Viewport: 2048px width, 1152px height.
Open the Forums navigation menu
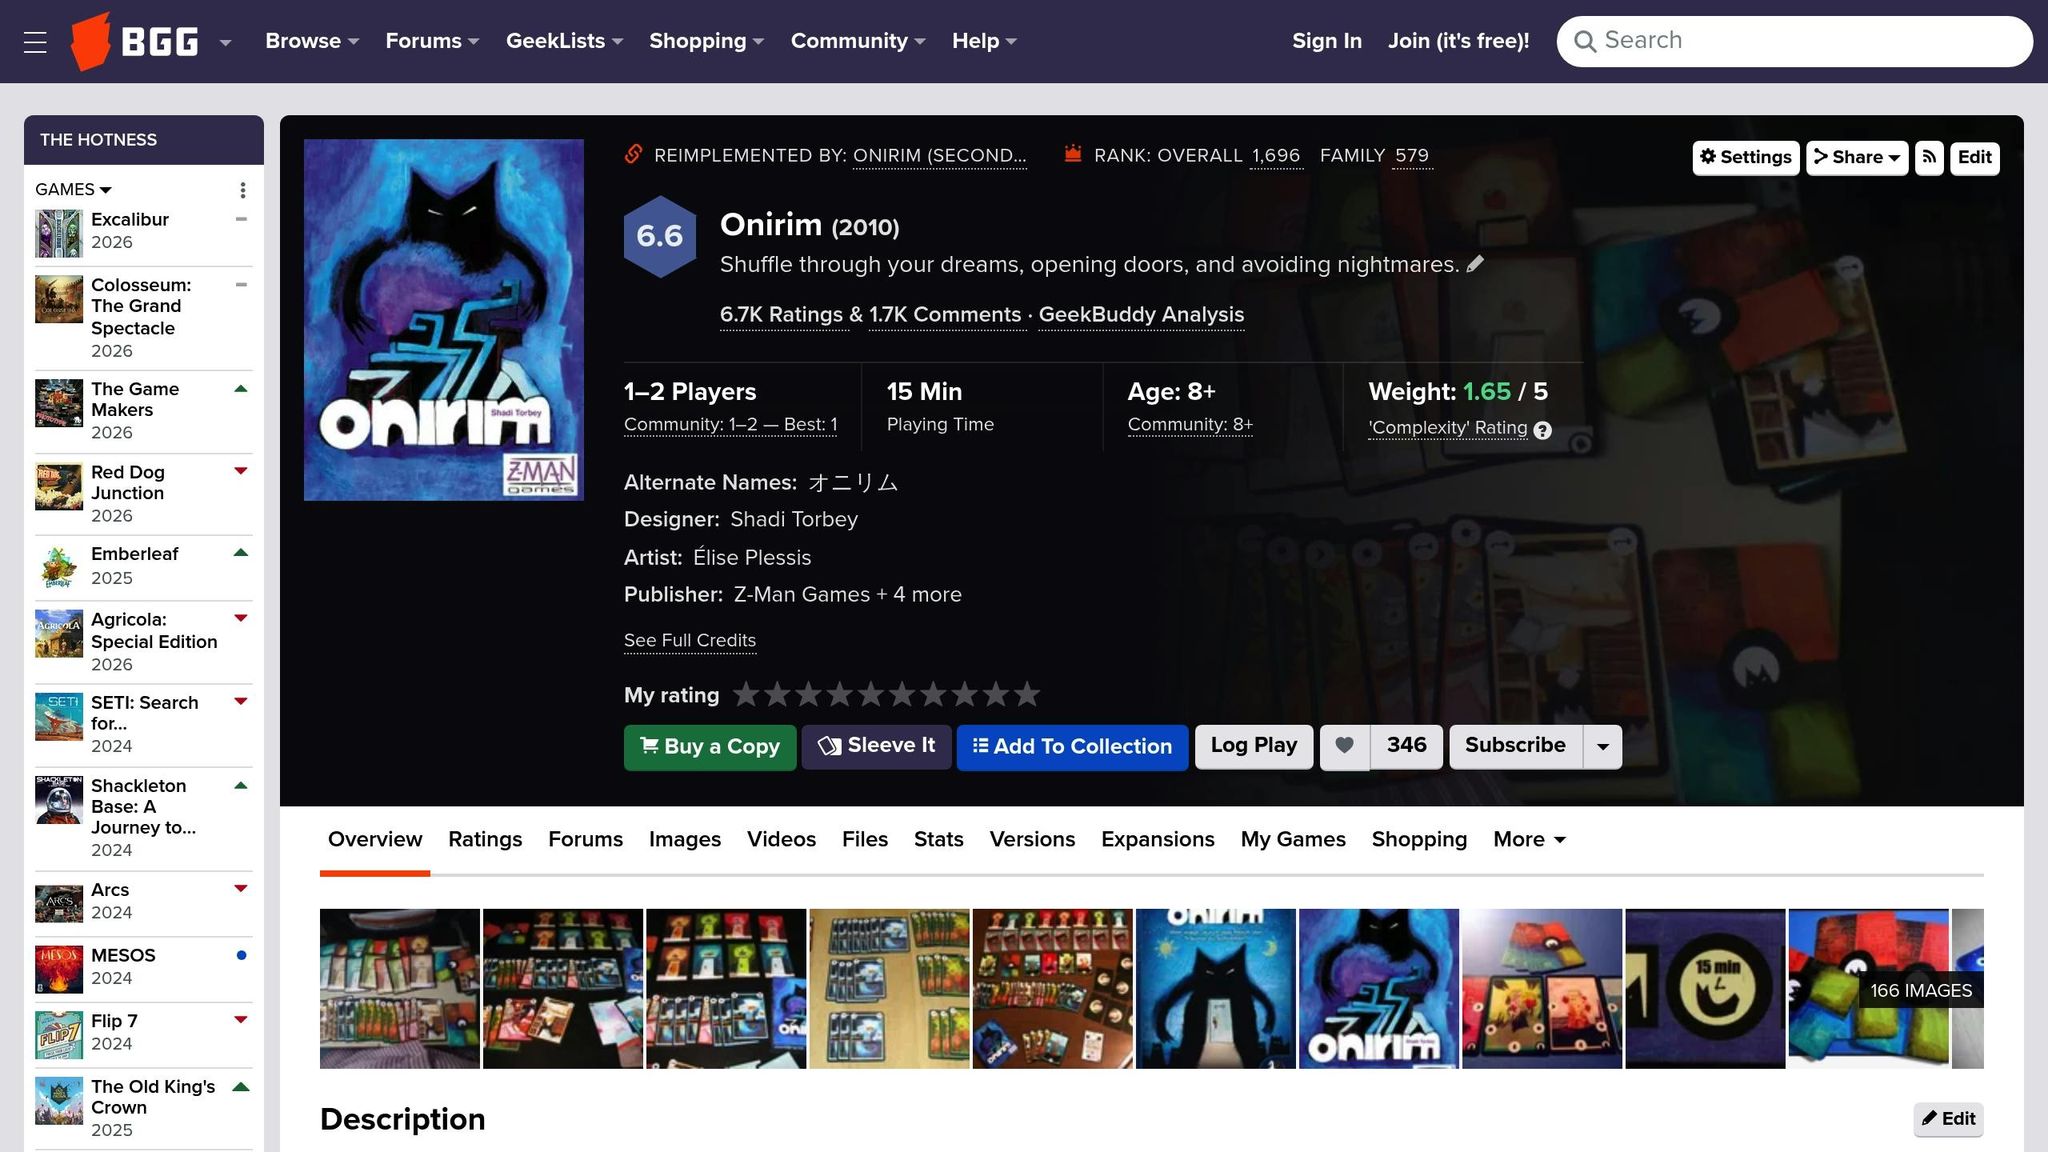(432, 41)
